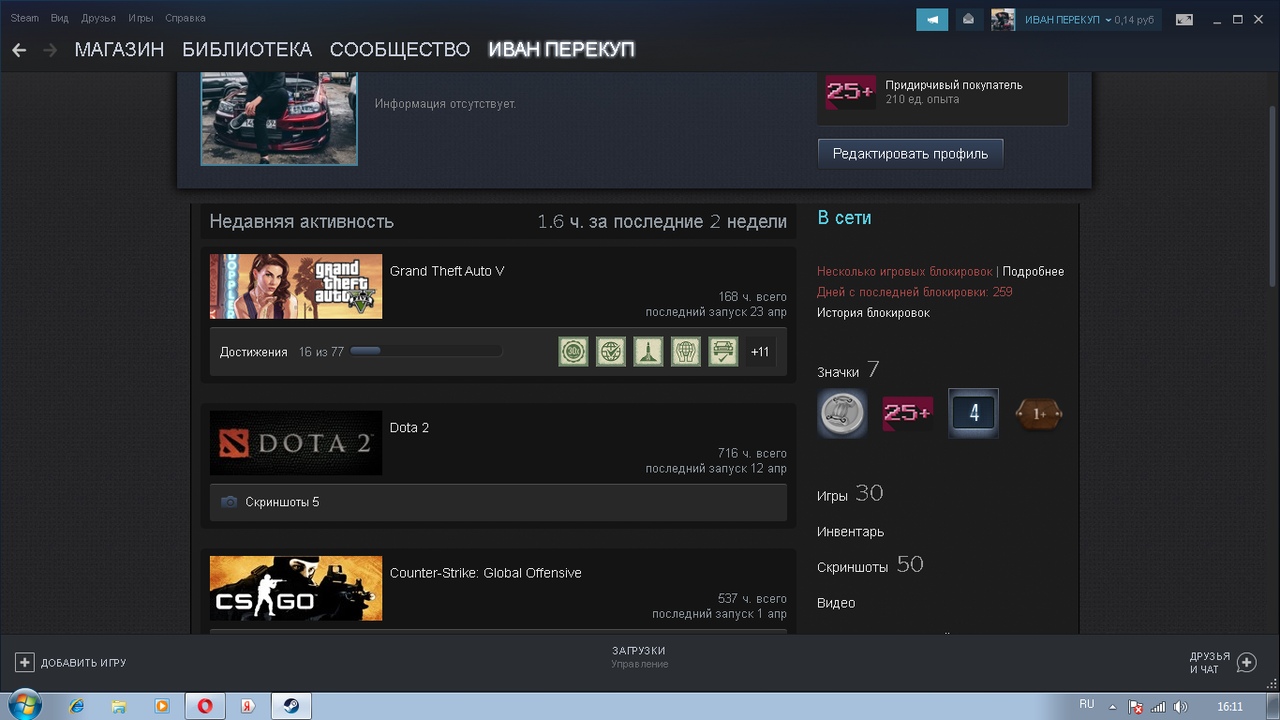Open Opera browser from taskbar
The height and width of the screenshot is (720, 1280).
click(x=205, y=706)
